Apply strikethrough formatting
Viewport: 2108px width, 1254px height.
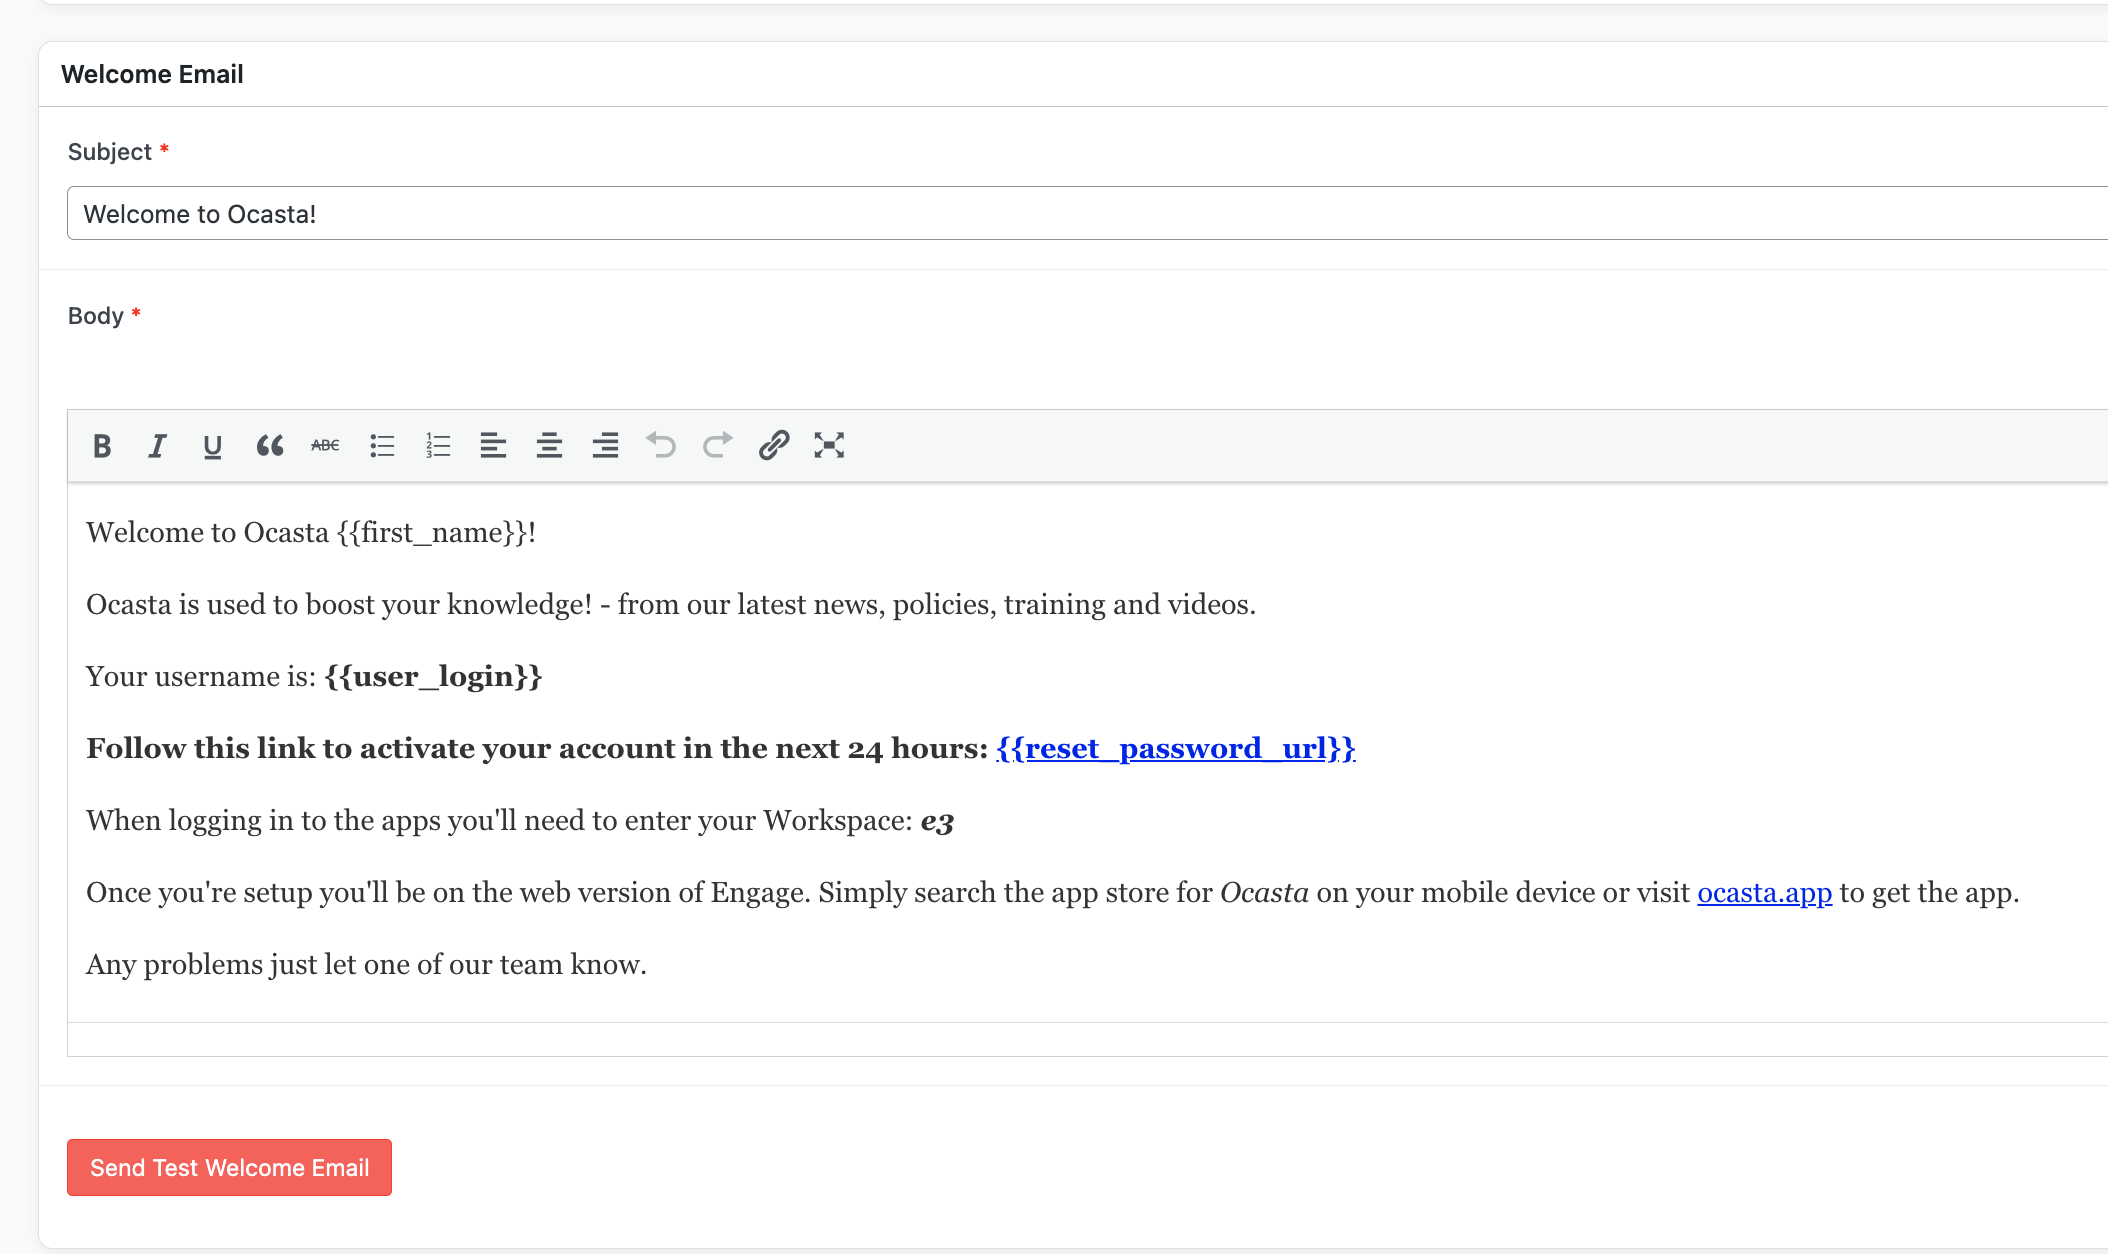click(x=325, y=446)
